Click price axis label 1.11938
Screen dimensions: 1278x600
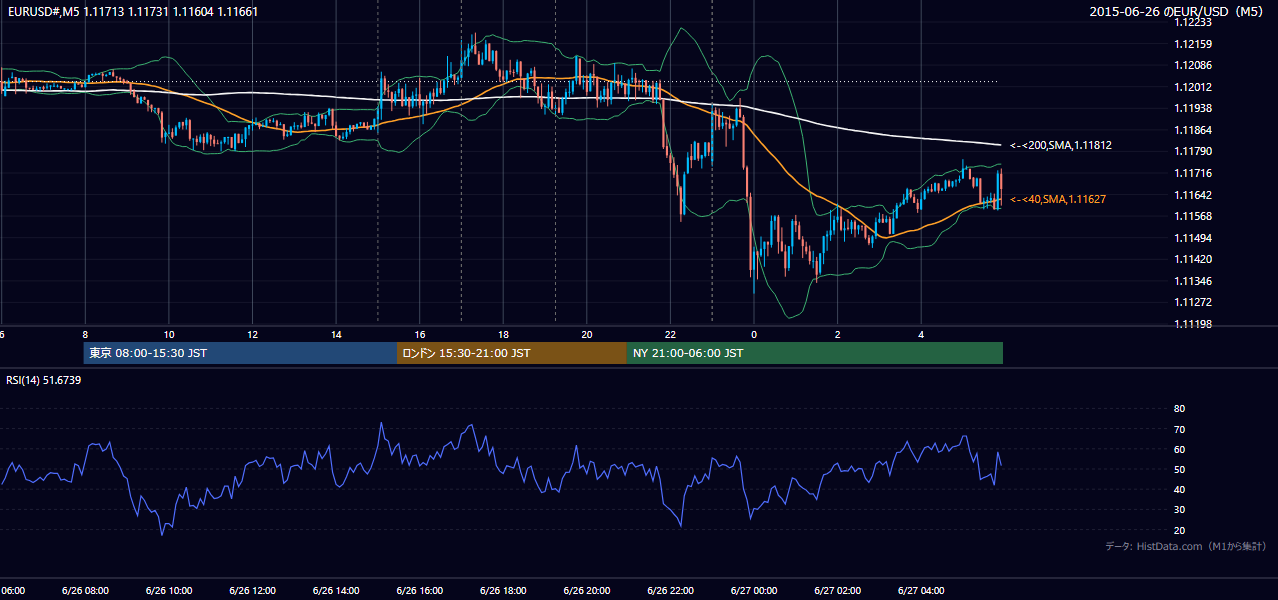pos(1193,108)
